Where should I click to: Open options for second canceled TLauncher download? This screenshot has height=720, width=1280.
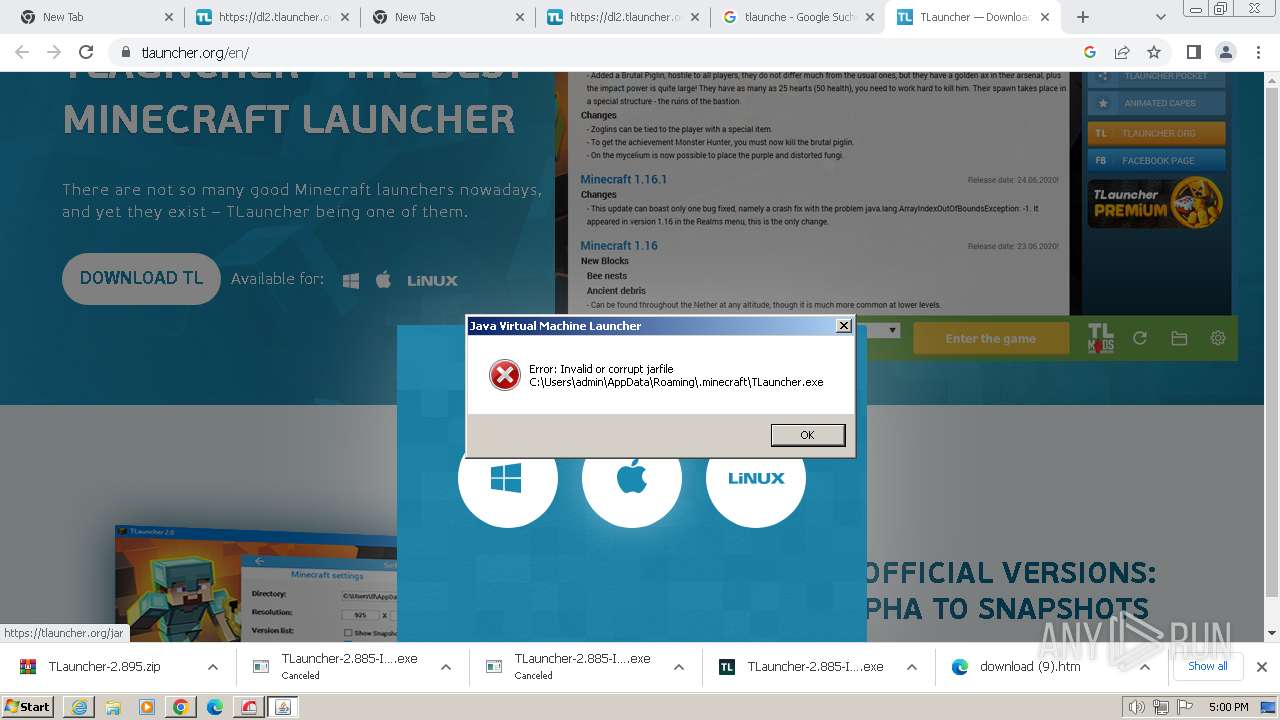coord(679,667)
